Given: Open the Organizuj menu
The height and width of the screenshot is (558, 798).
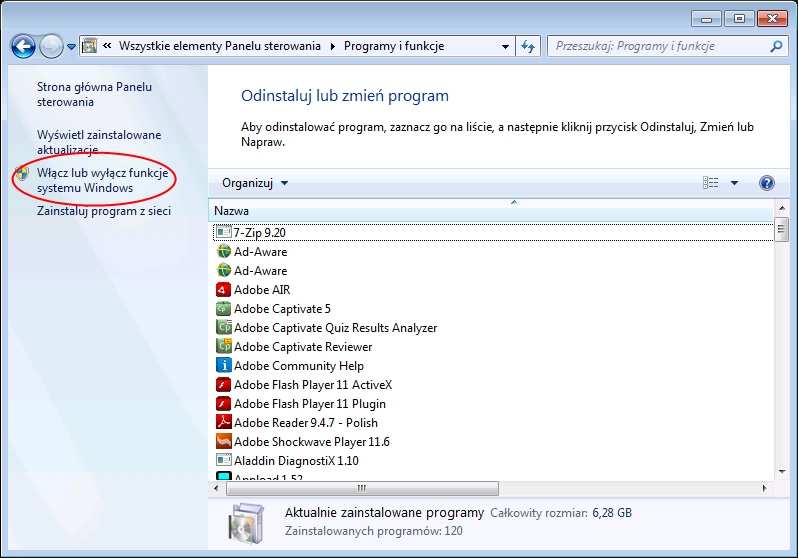Looking at the screenshot, I should [255, 183].
